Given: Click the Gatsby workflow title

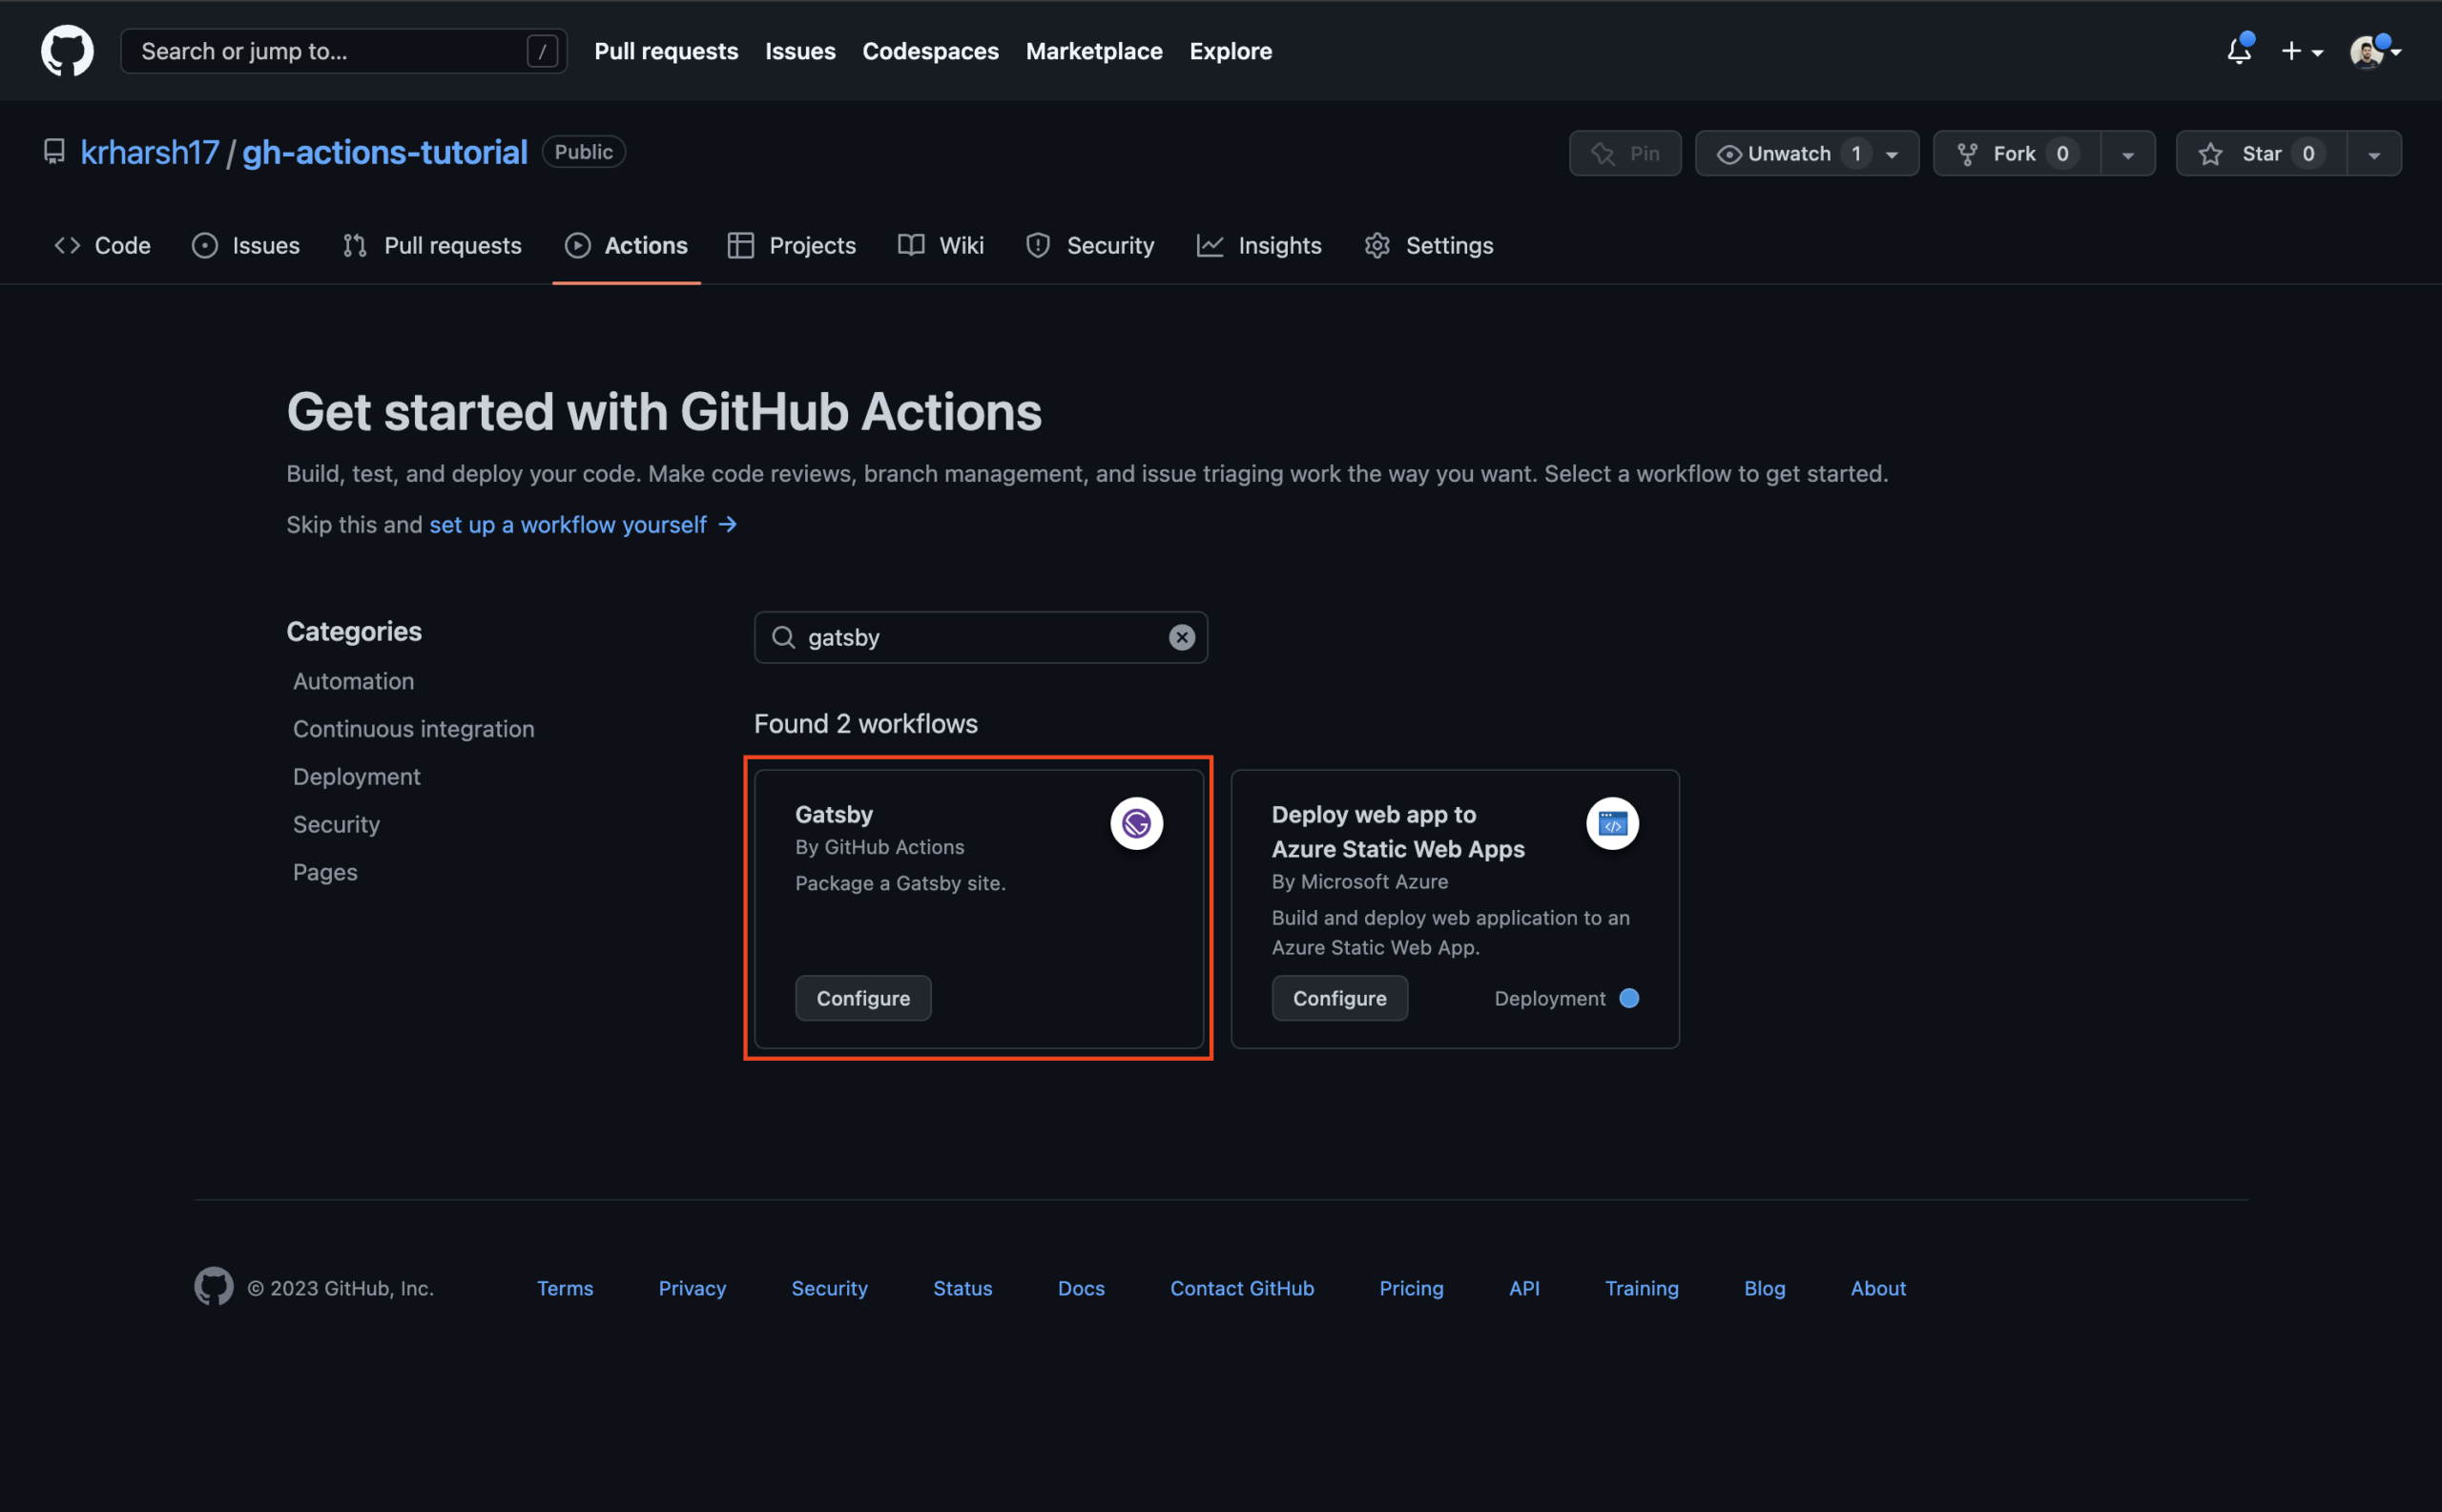Looking at the screenshot, I should click(833, 815).
